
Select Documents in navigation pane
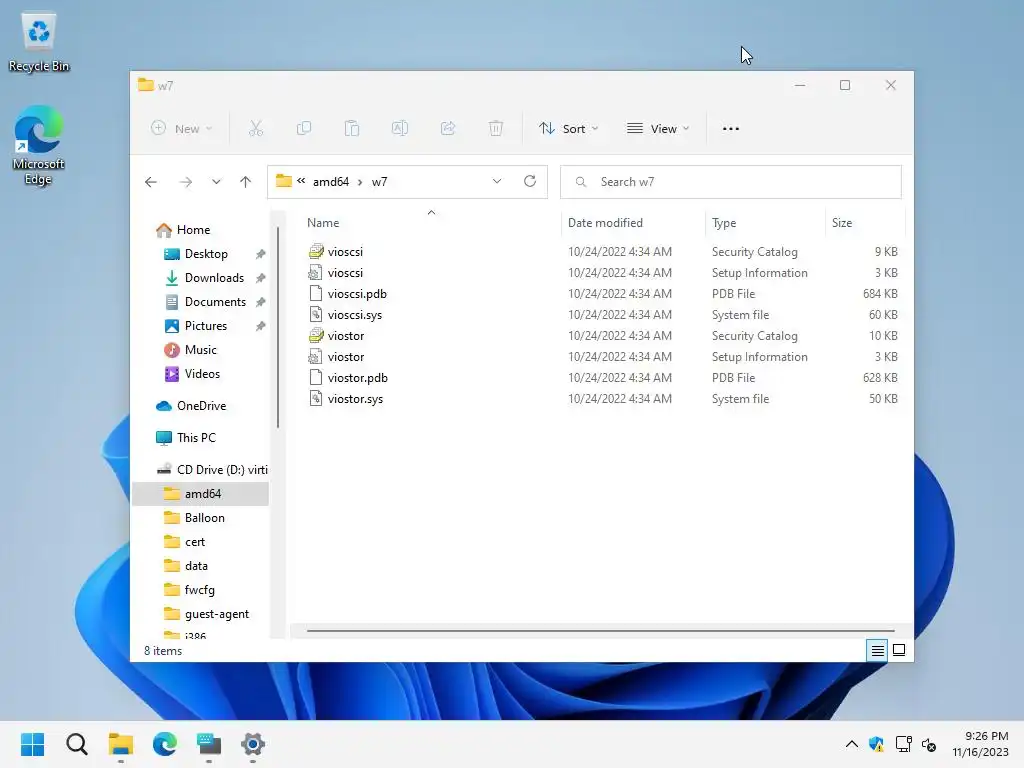tap(205, 302)
